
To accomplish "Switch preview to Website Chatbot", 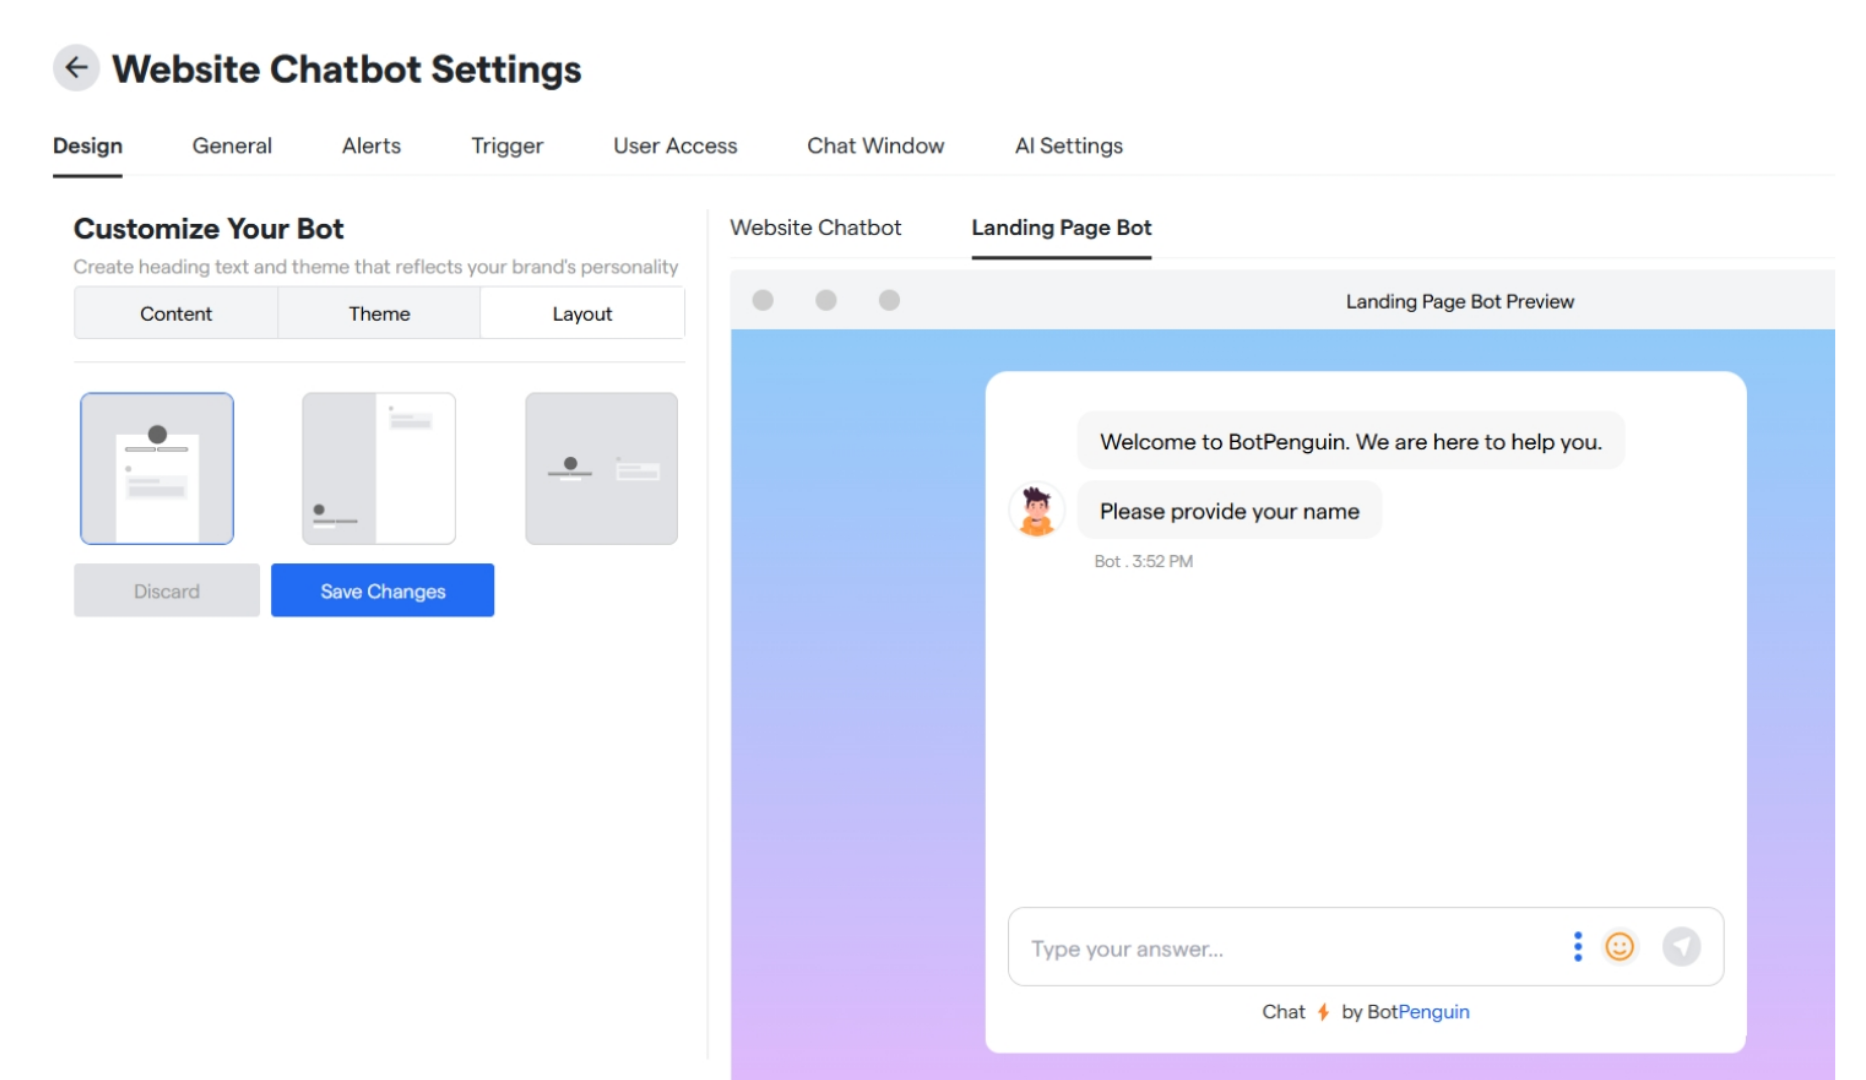I will tap(816, 228).
